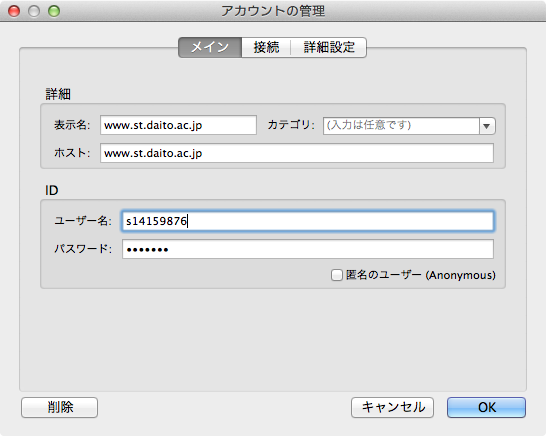
Task: Switch to the メイン tab
Action: tap(210, 47)
